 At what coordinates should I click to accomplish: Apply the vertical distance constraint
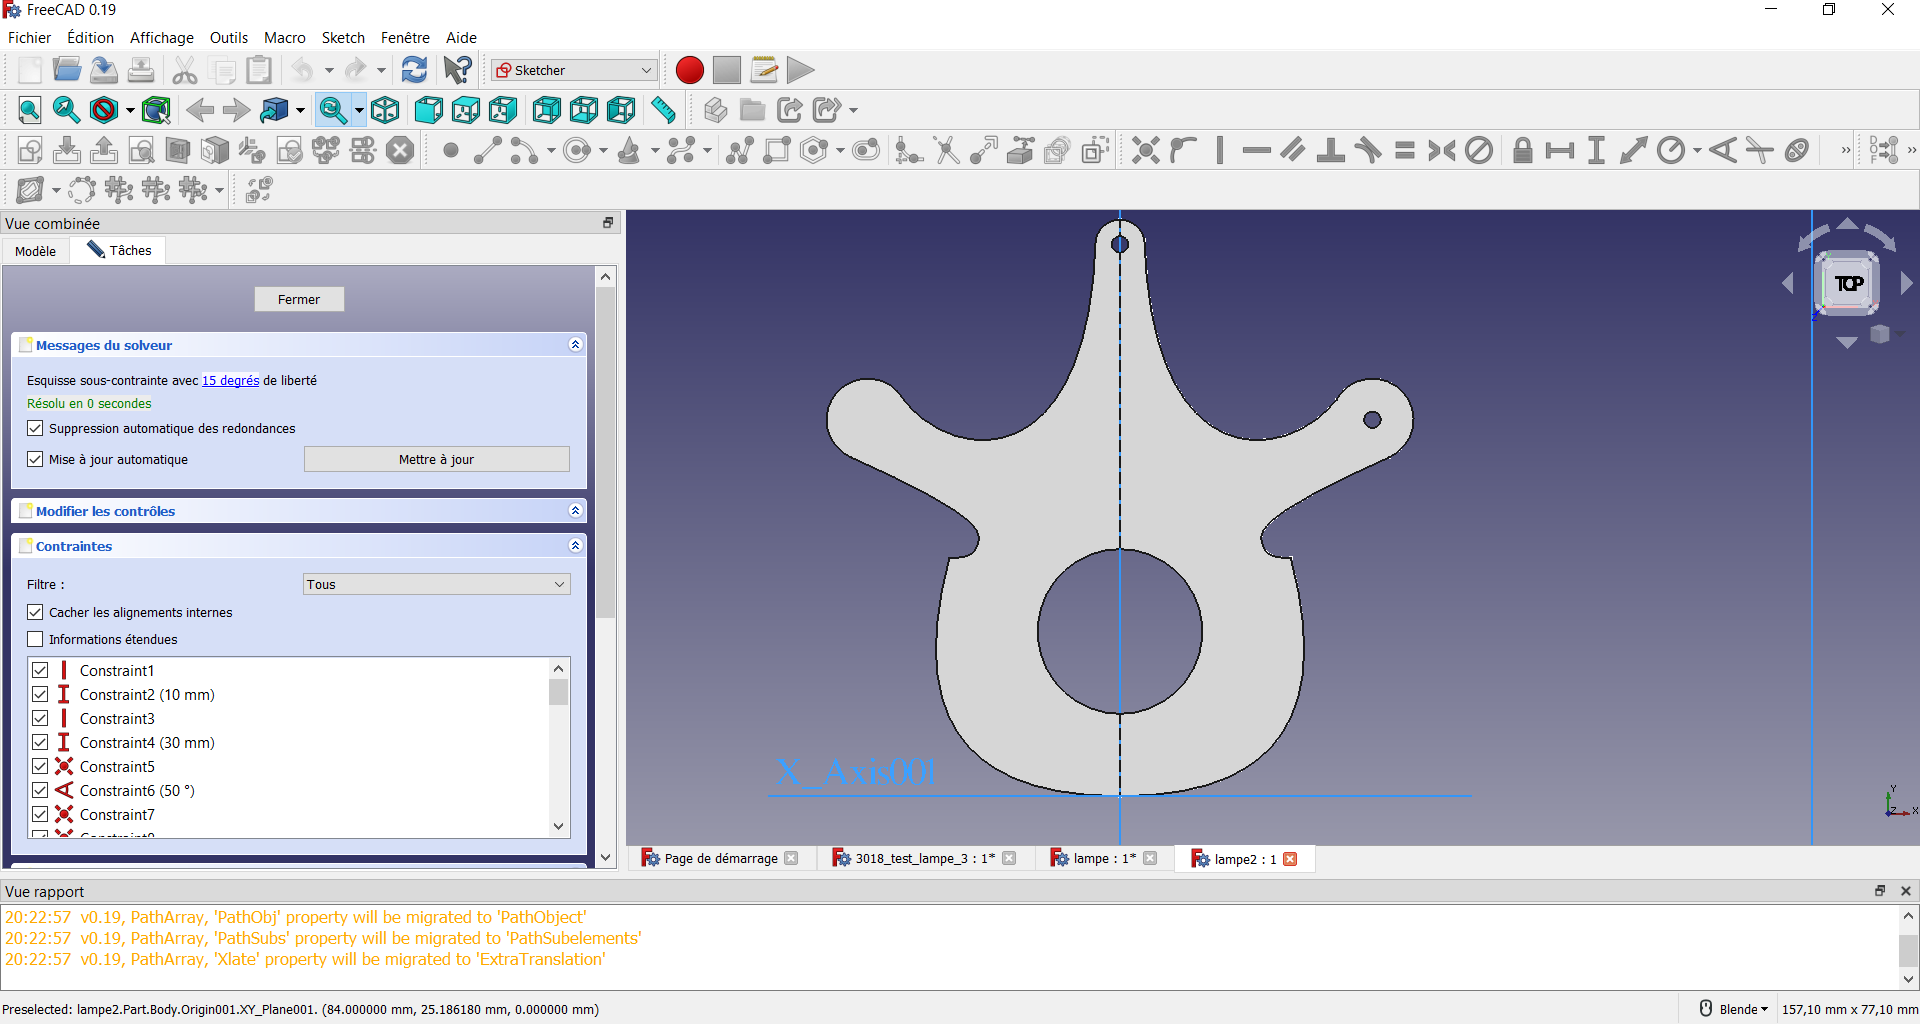[x=1596, y=150]
